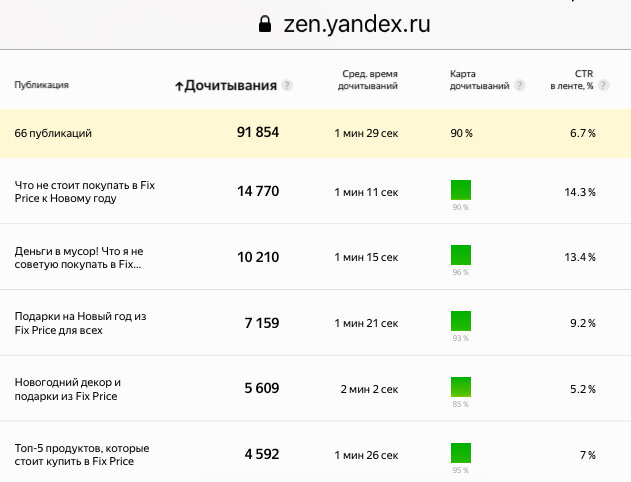This screenshot has height=482, width=631.
Task: Open help icon next to Дочитывания header
Action: tap(287, 85)
